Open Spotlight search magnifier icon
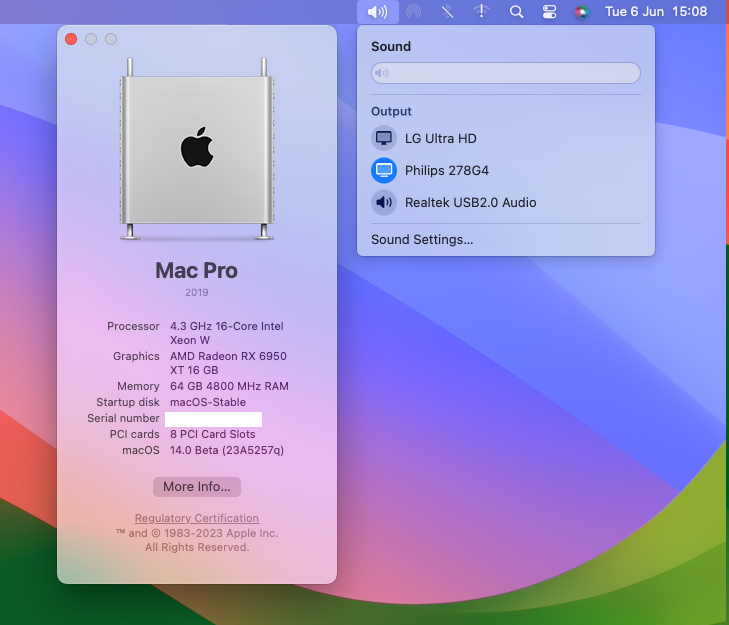 click(x=516, y=12)
